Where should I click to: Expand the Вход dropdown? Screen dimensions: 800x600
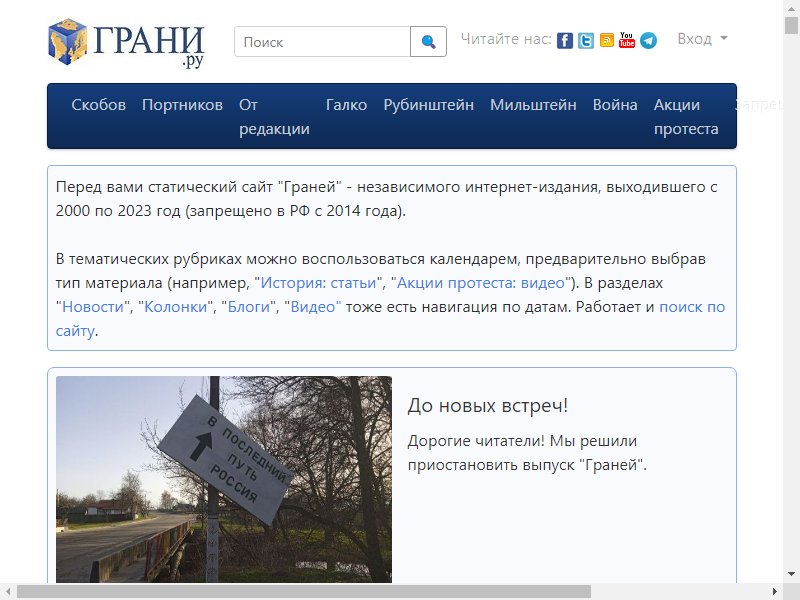(702, 39)
